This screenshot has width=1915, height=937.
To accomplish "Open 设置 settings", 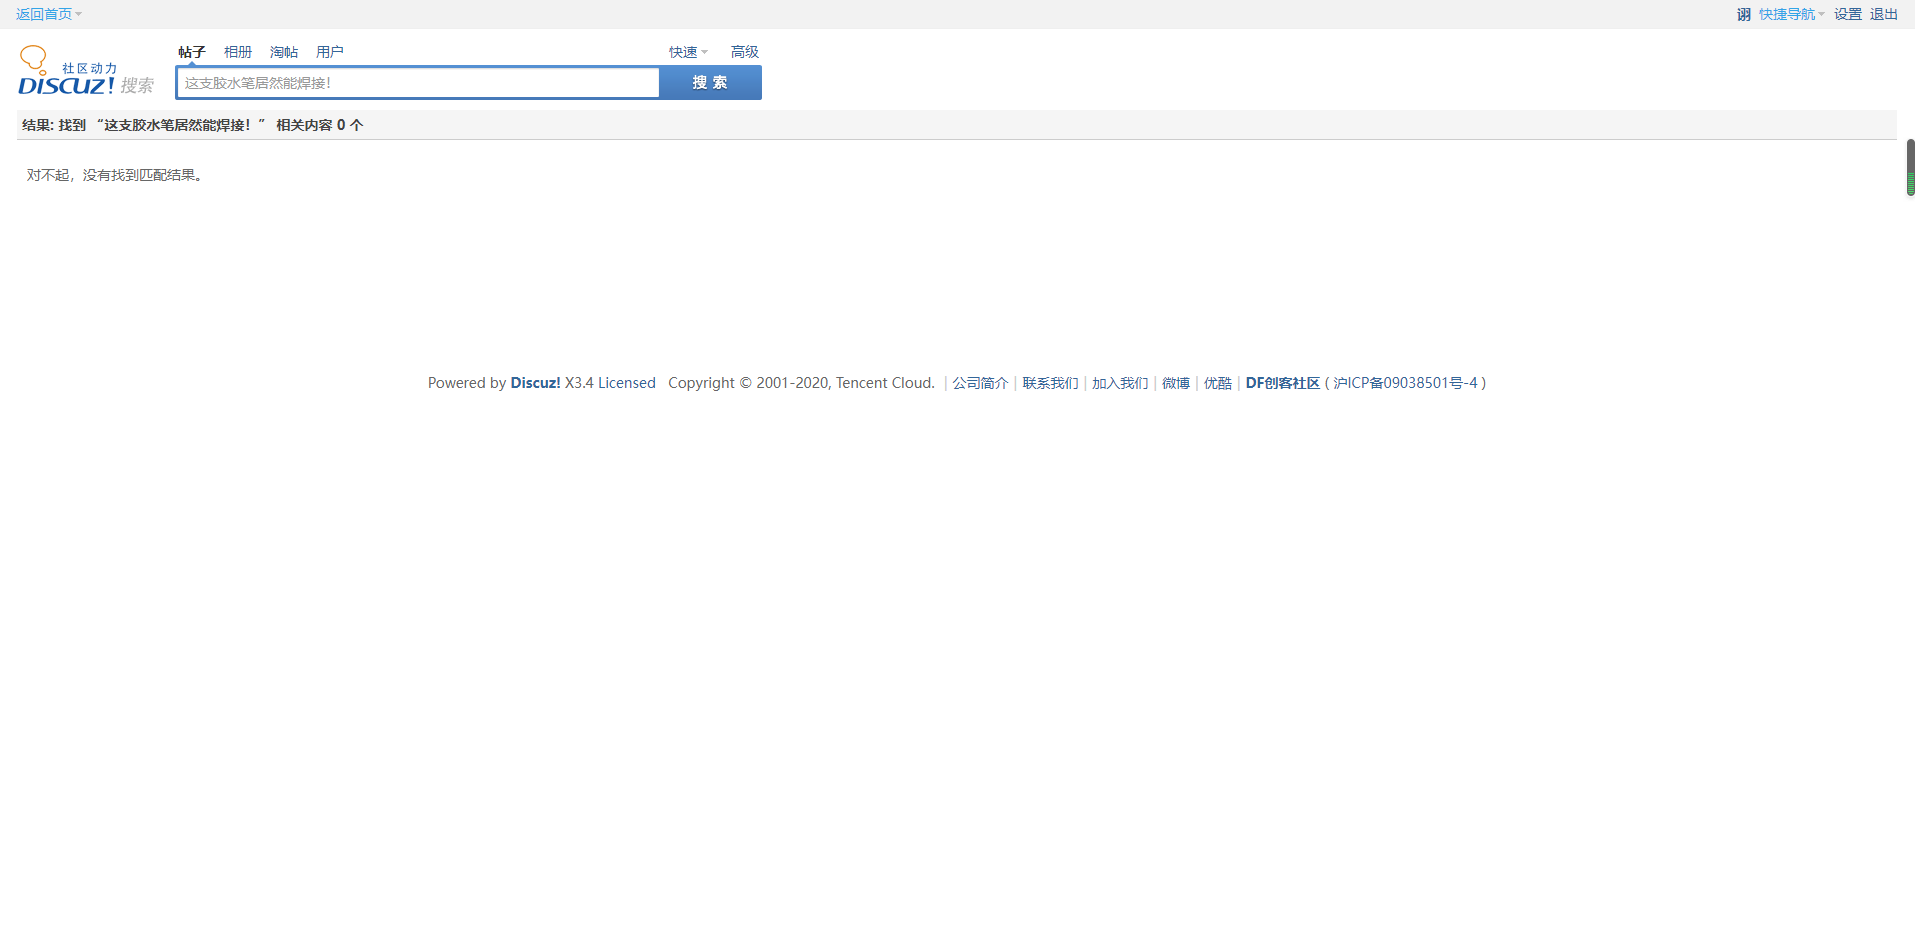I will click(1848, 14).
